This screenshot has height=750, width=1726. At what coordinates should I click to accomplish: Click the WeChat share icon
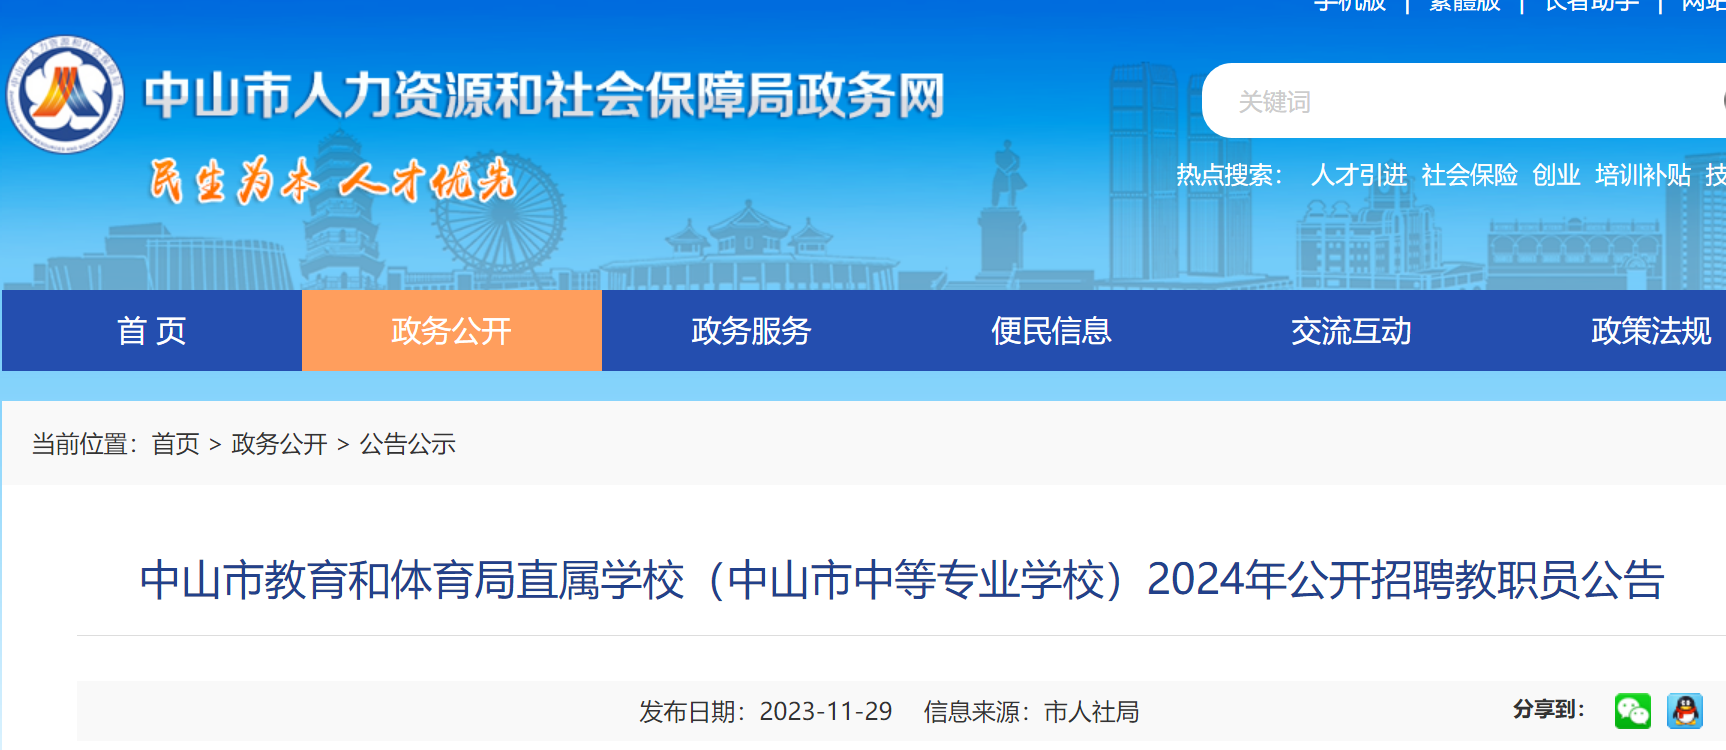click(x=1632, y=711)
